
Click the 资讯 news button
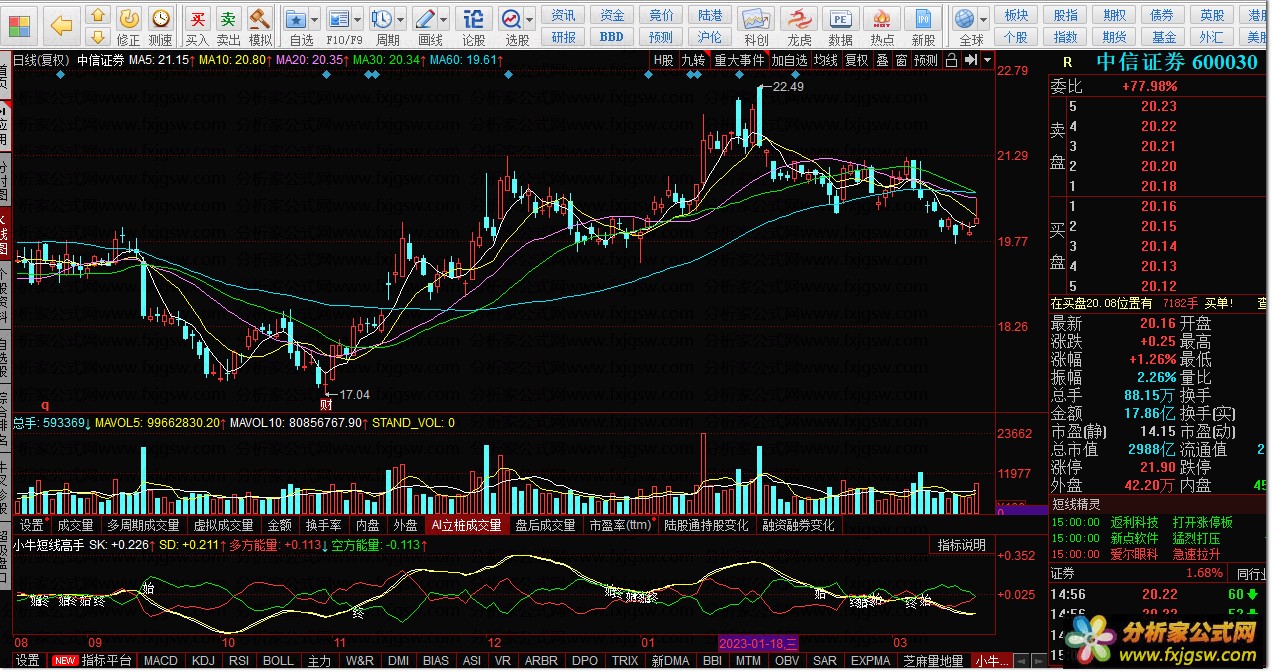[564, 15]
